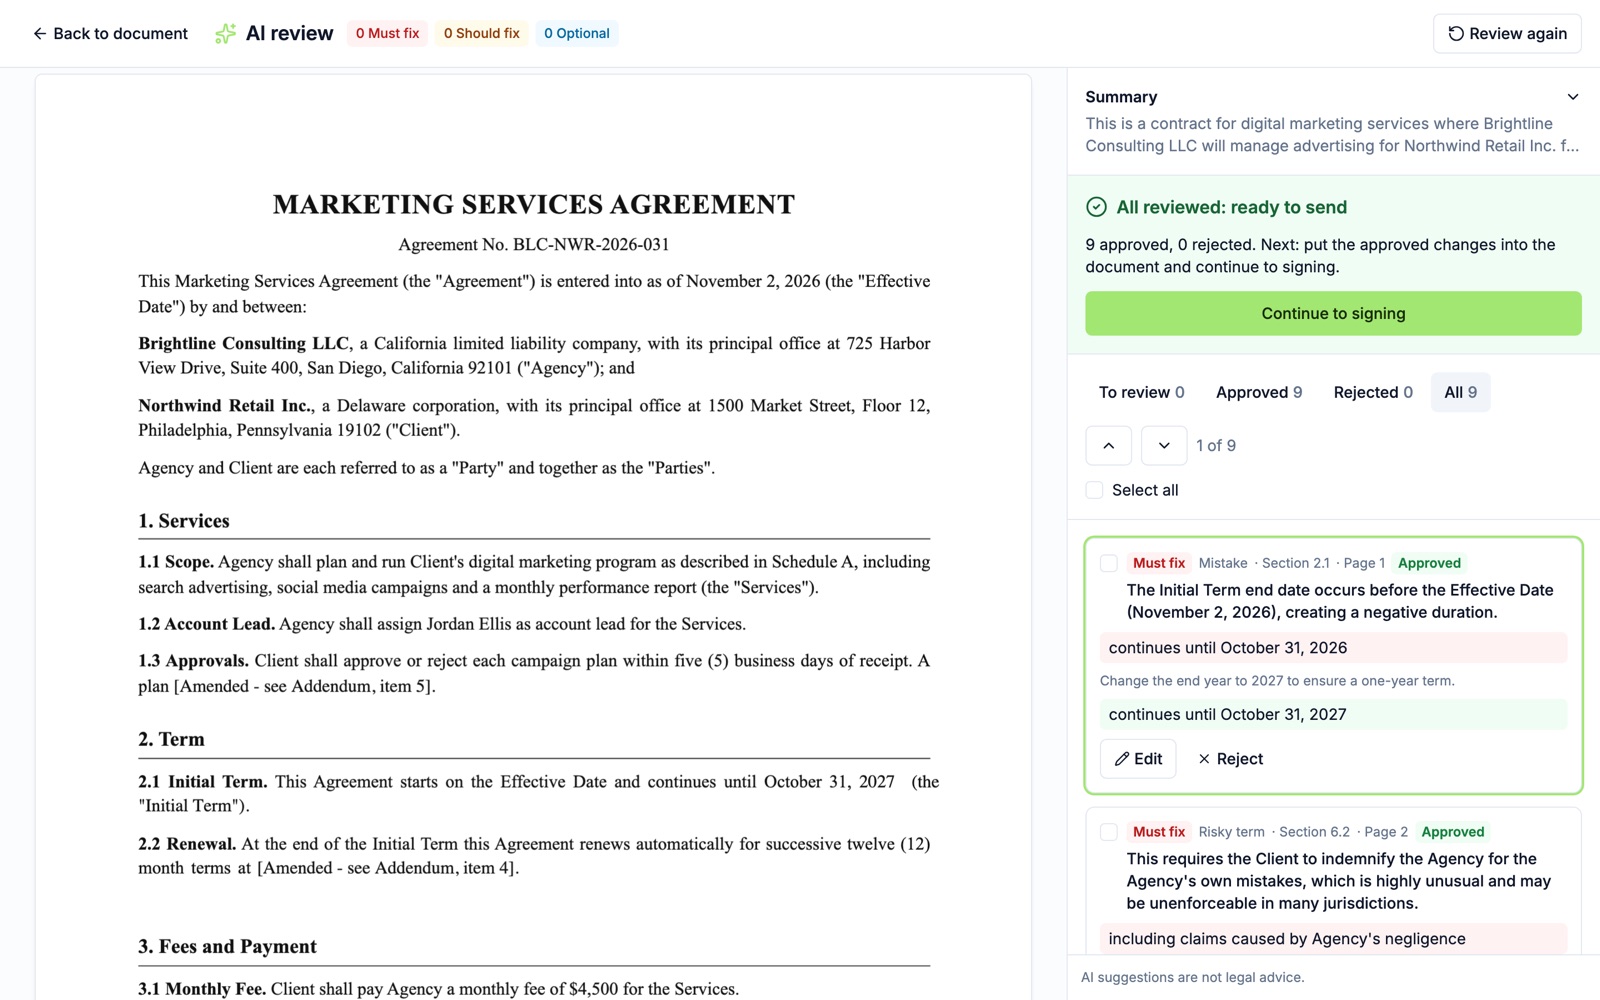Click the '1. Services' section heading

(184, 521)
